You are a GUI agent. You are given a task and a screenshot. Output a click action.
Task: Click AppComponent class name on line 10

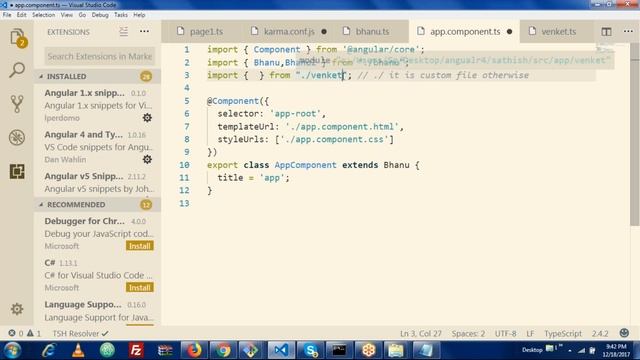click(305, 165)
